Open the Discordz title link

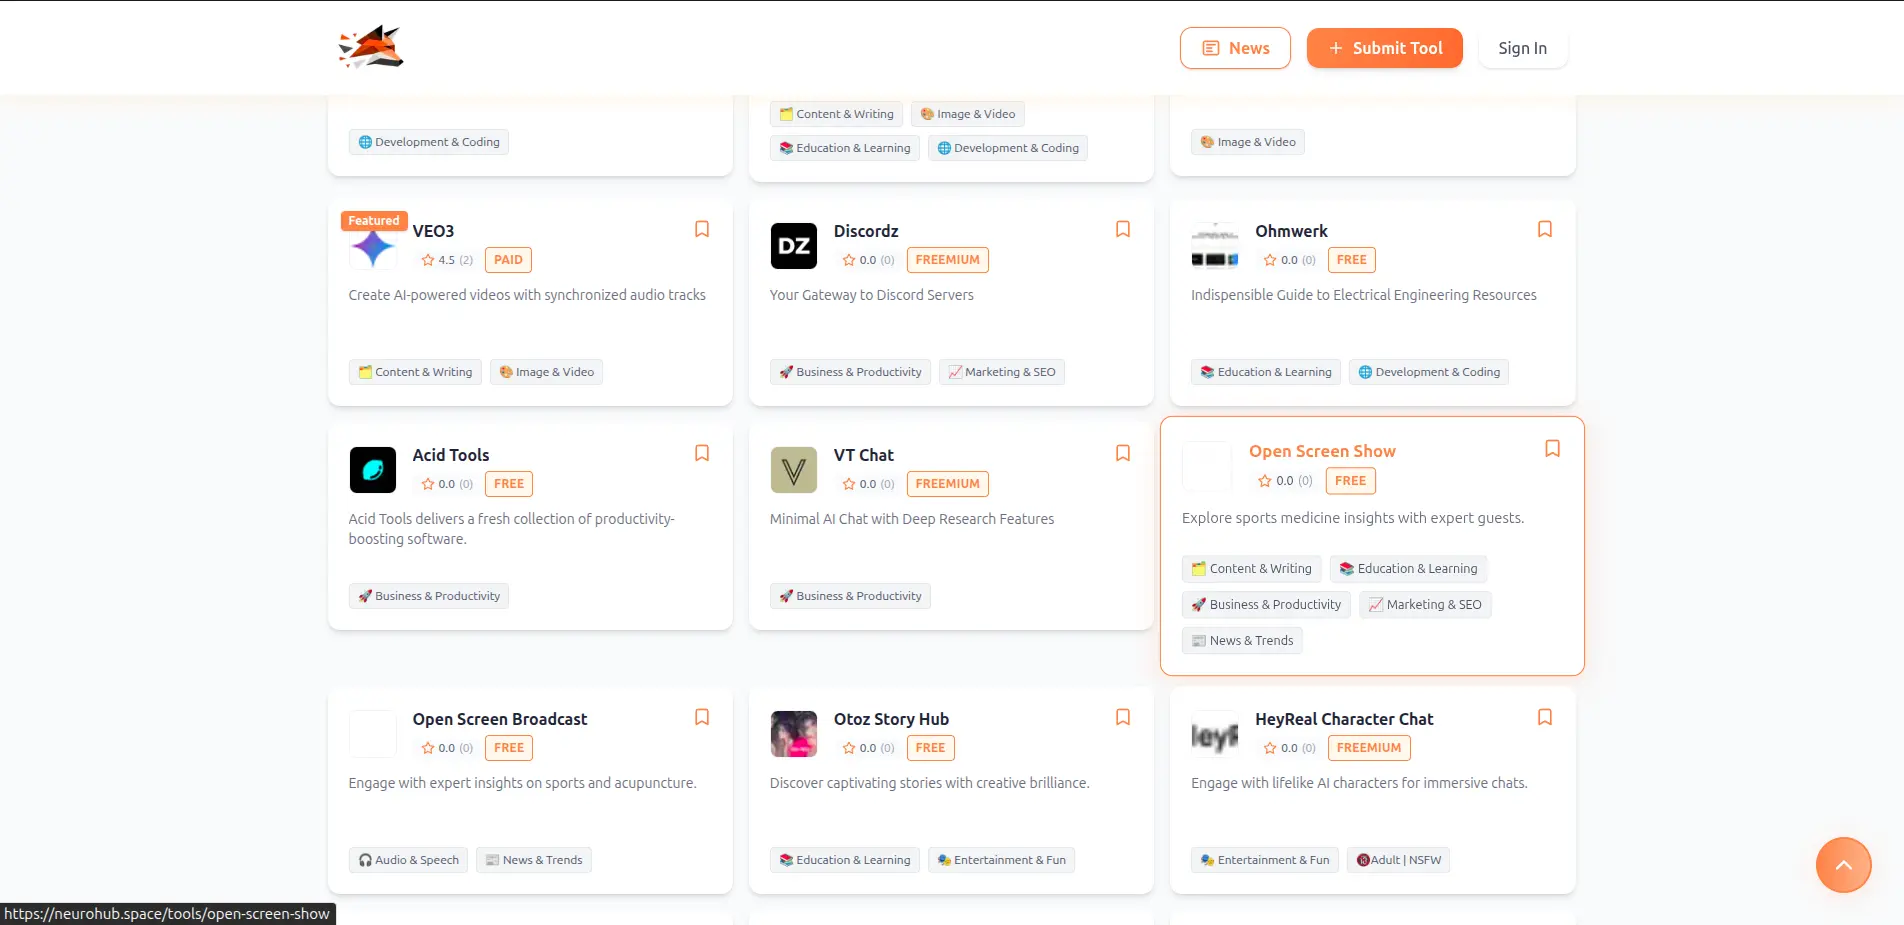tap(866, 231)
